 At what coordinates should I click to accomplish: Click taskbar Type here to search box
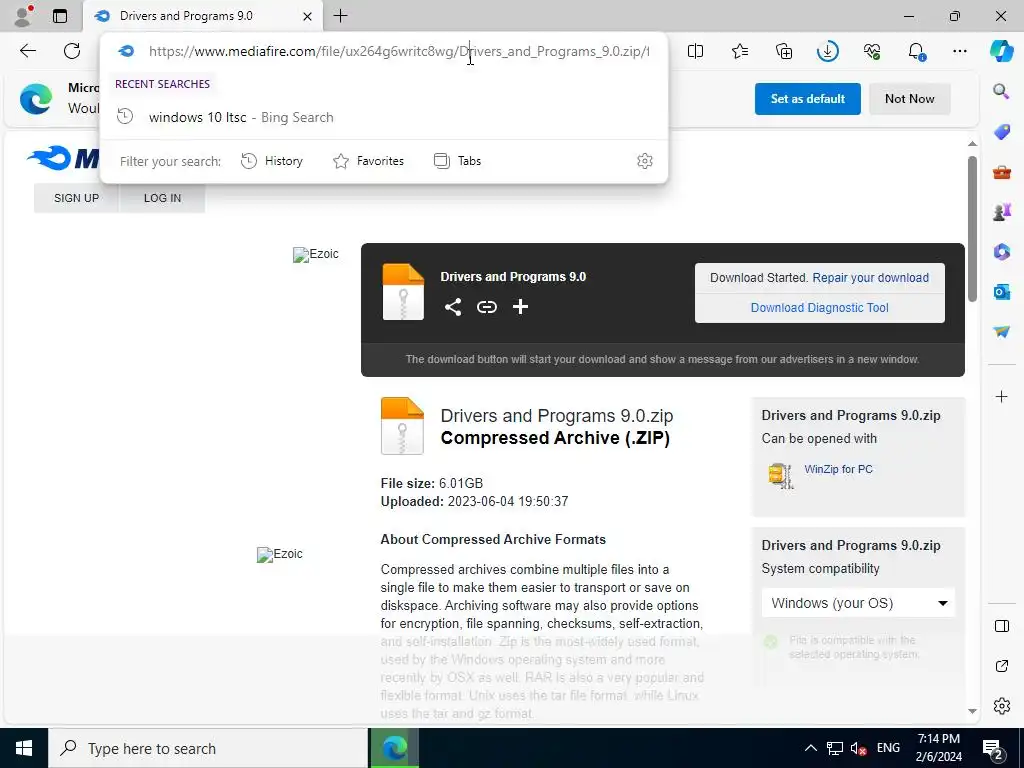coord(208,748)
